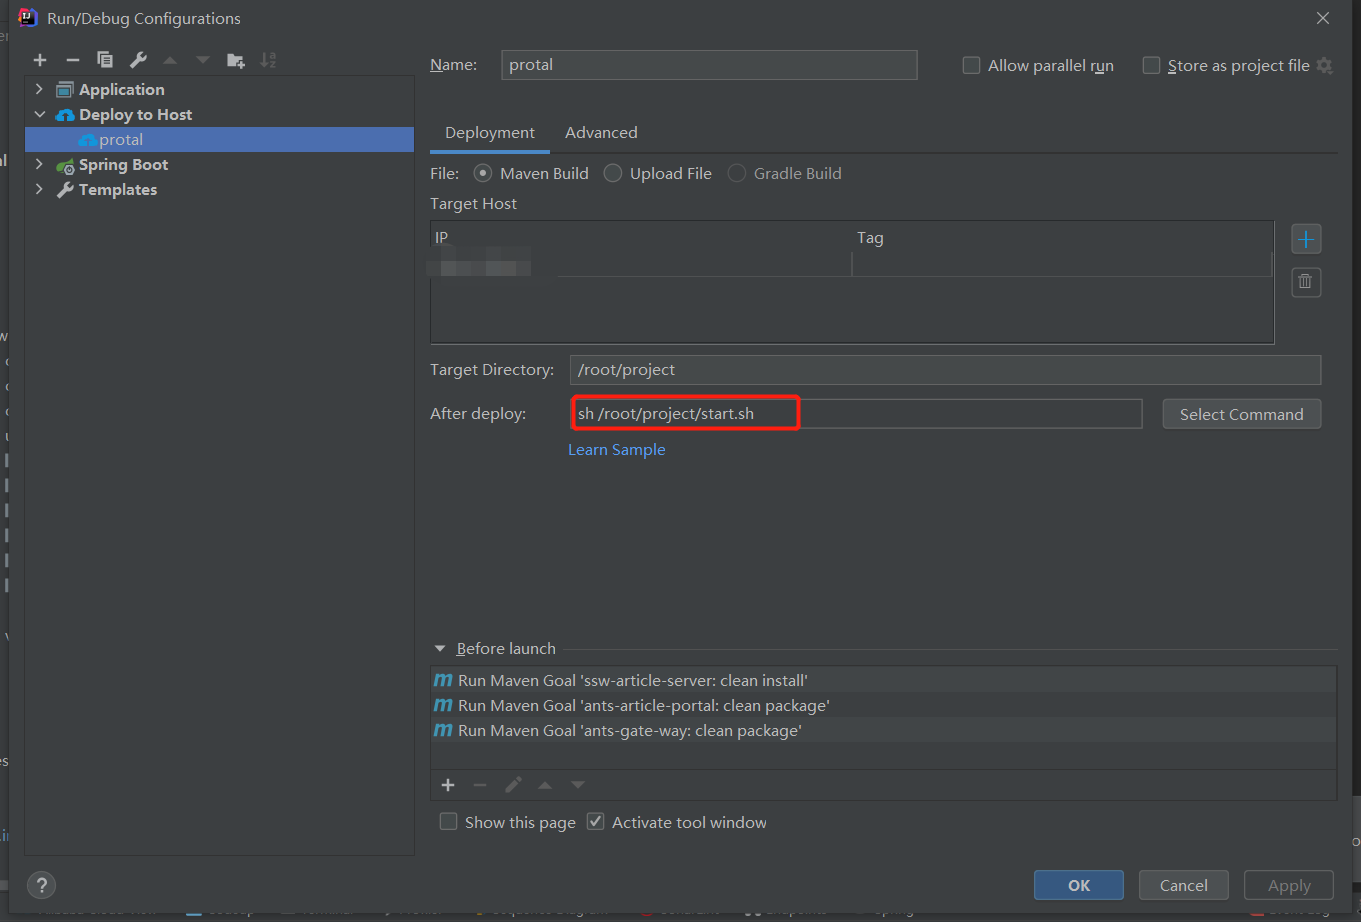Copy the selected configuration
This screenshot has height=922, width=1361.
105,60
